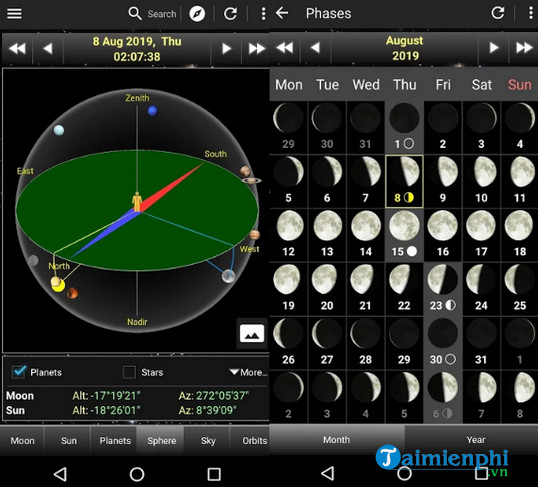Fast forward date in sphere view
The height and width of the screenshot is (487, 538).
tap(256, 48)
